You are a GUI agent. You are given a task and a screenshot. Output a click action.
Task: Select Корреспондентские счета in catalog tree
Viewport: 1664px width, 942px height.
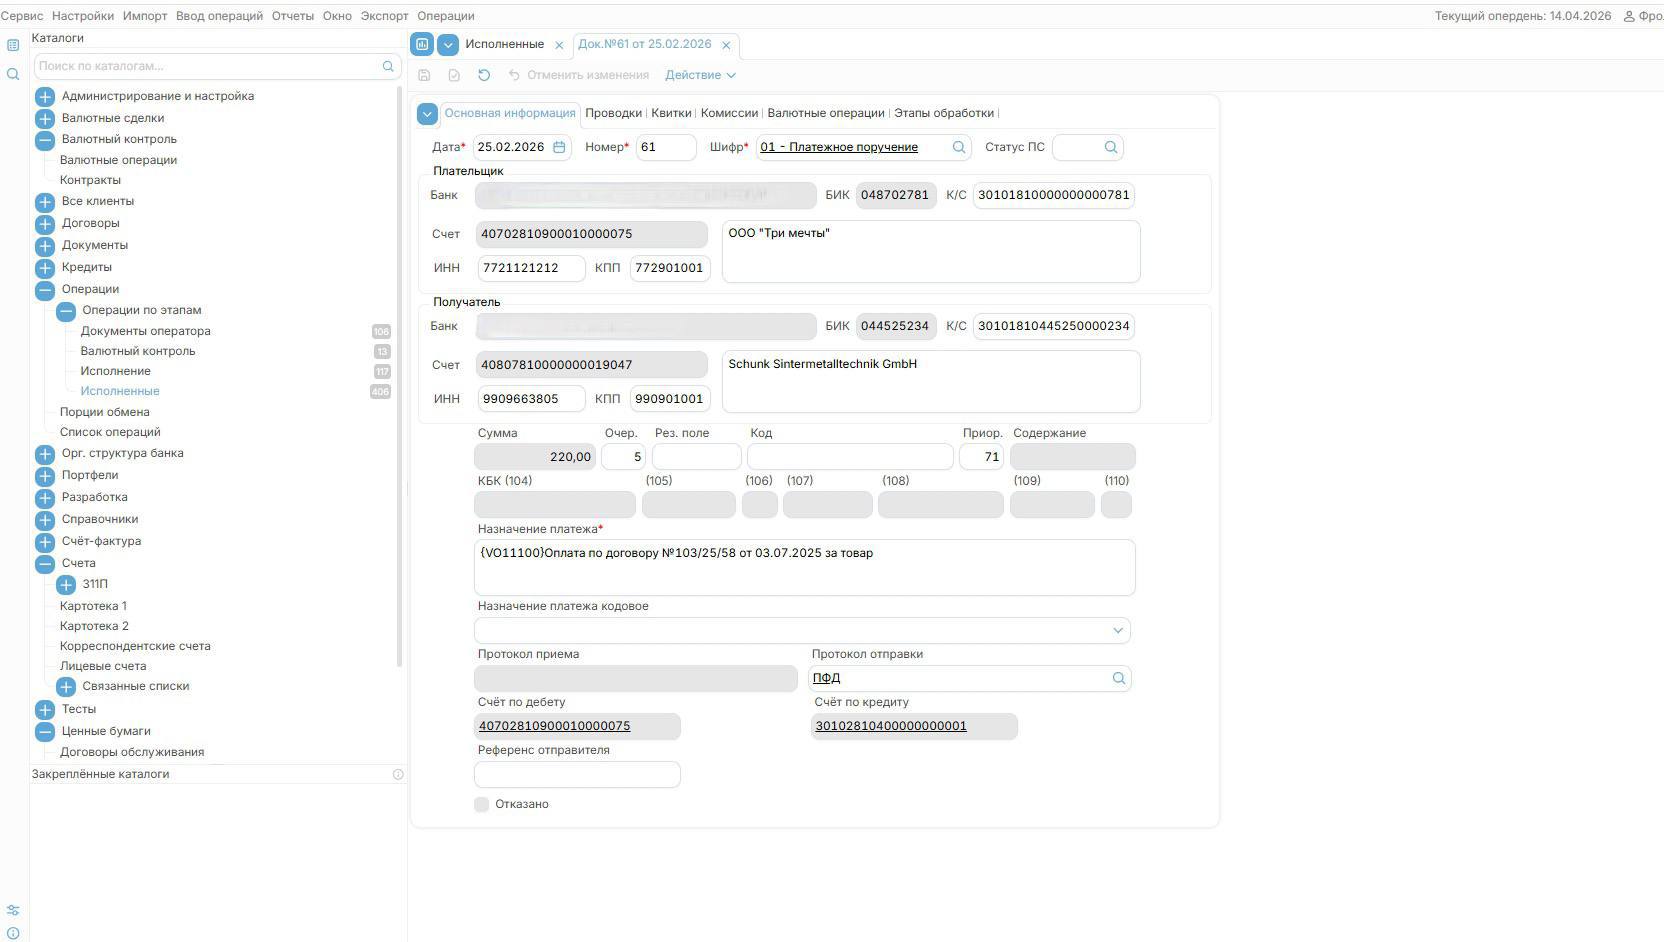coord(135,646)
